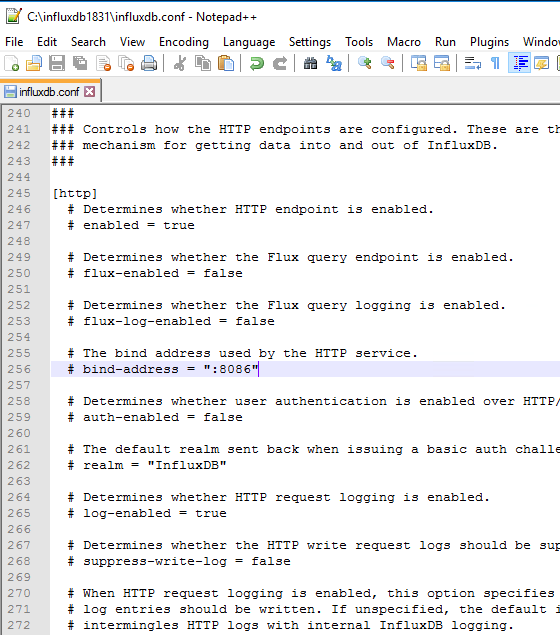Viewport: 560px width, 635px height.
Task: Save the file with the Save icon
Action: (57, 64)
